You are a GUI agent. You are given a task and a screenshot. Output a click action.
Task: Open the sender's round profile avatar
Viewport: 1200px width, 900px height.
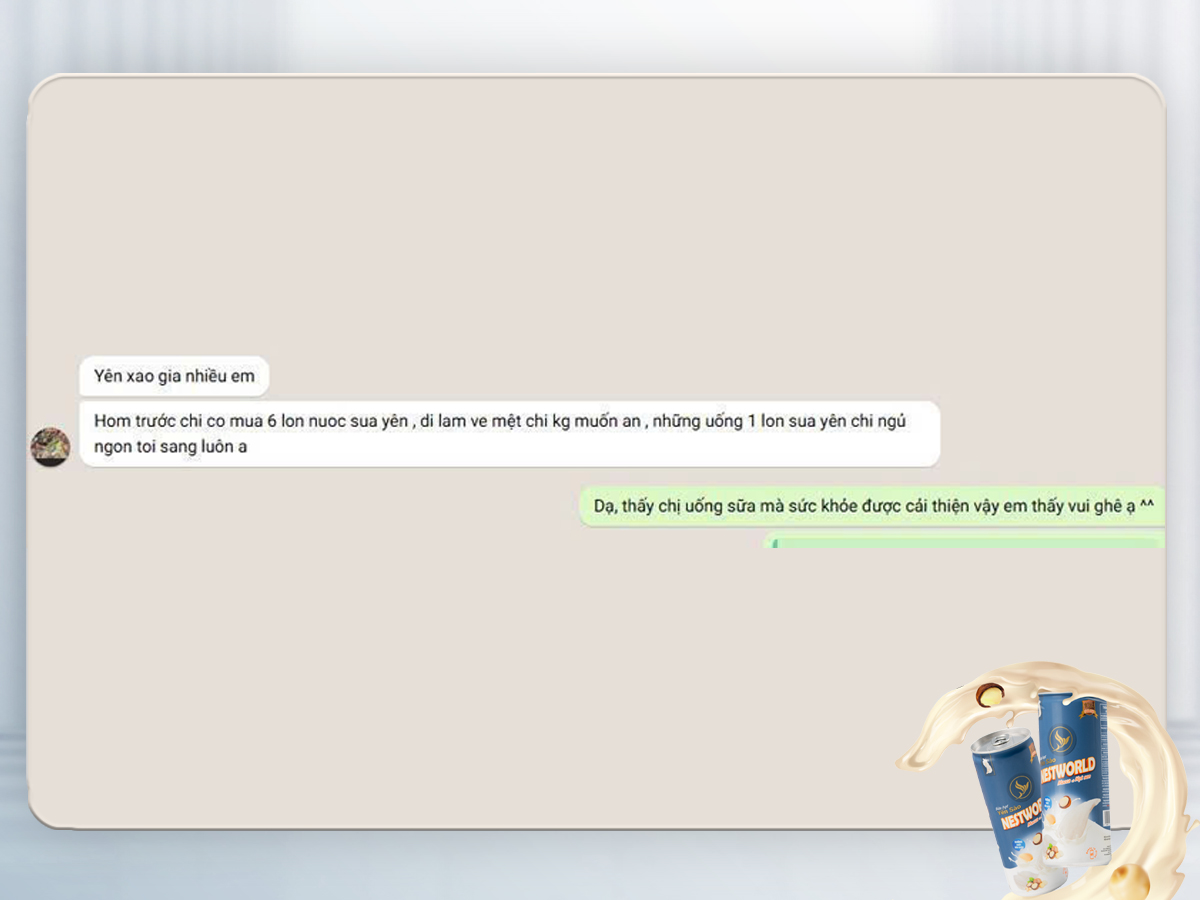[x=50, y=446]
